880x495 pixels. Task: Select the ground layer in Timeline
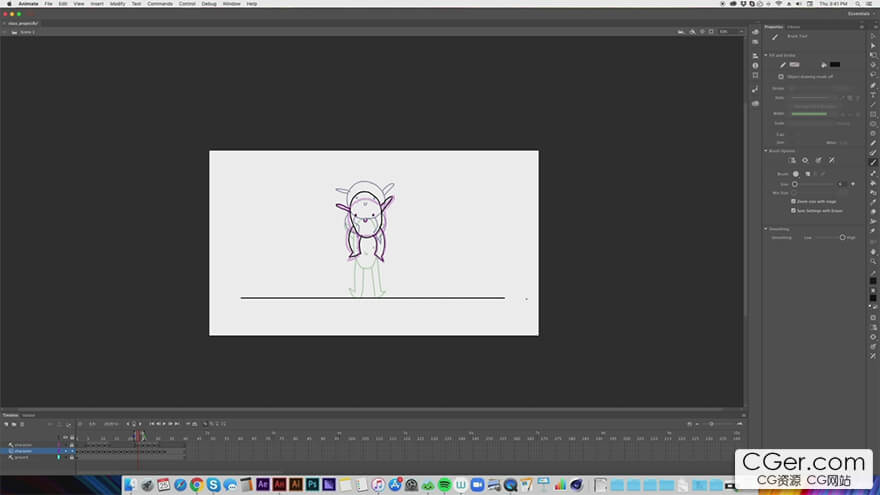[22, 457]
